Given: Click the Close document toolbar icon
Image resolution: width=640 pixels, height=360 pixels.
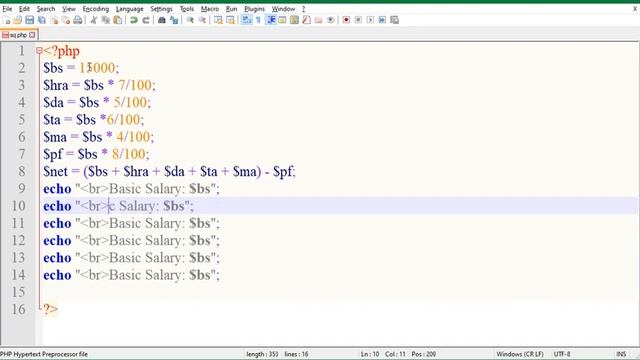Looking at the screenshot, I should coord(54,20).
